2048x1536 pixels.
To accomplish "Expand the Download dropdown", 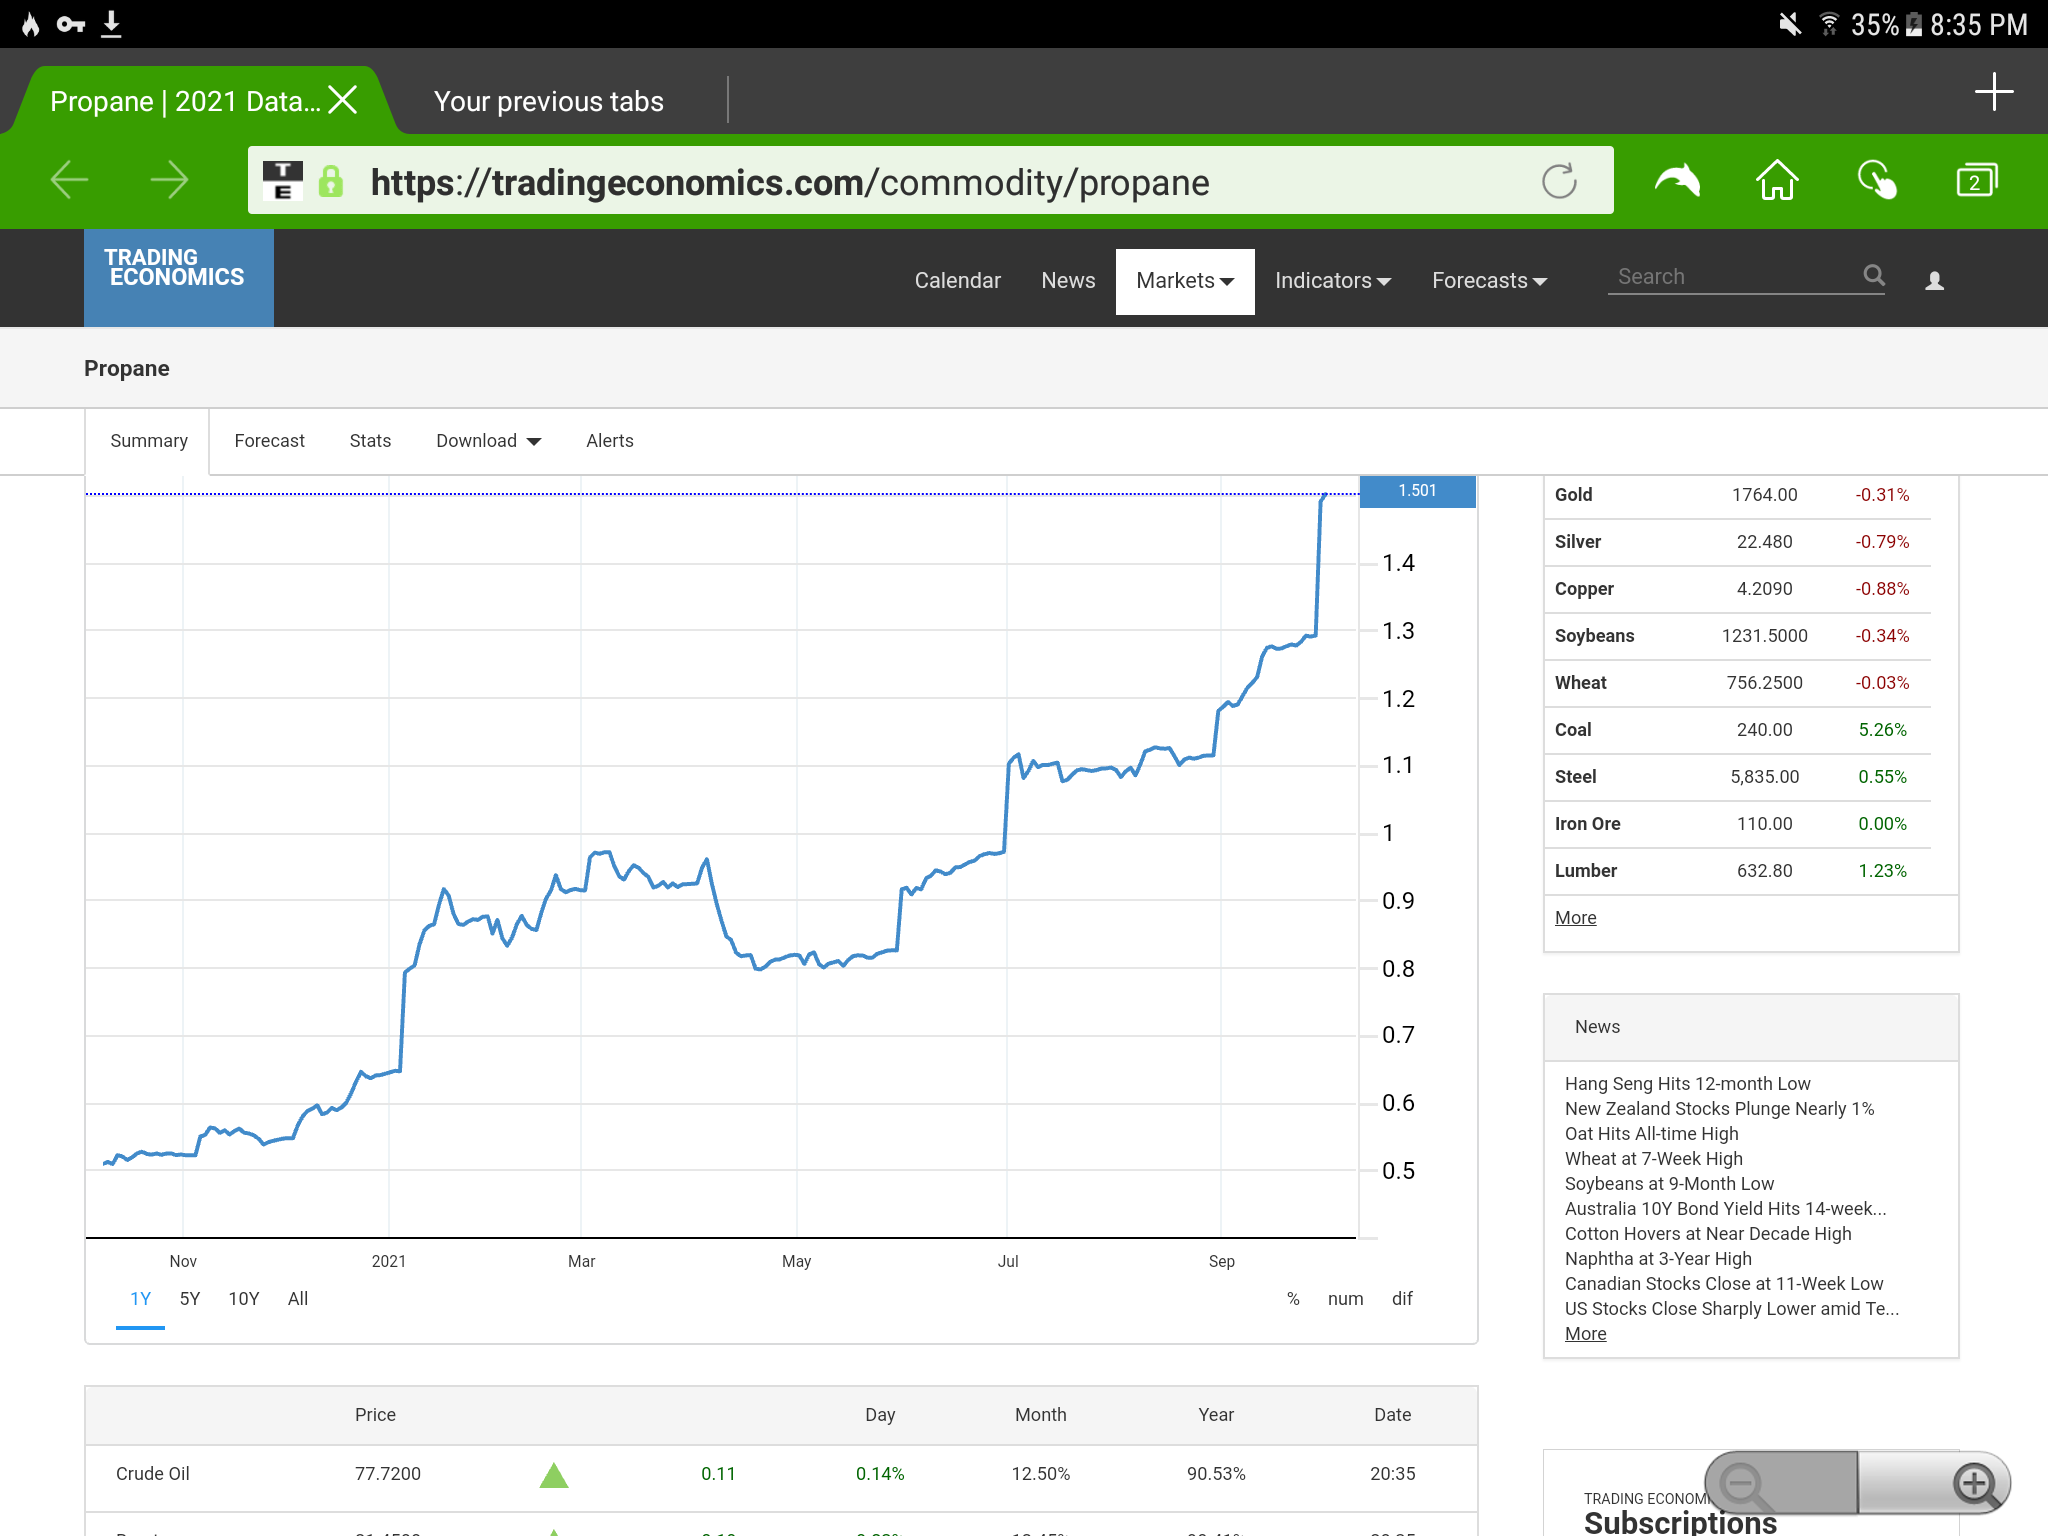I will coord(488,441).
